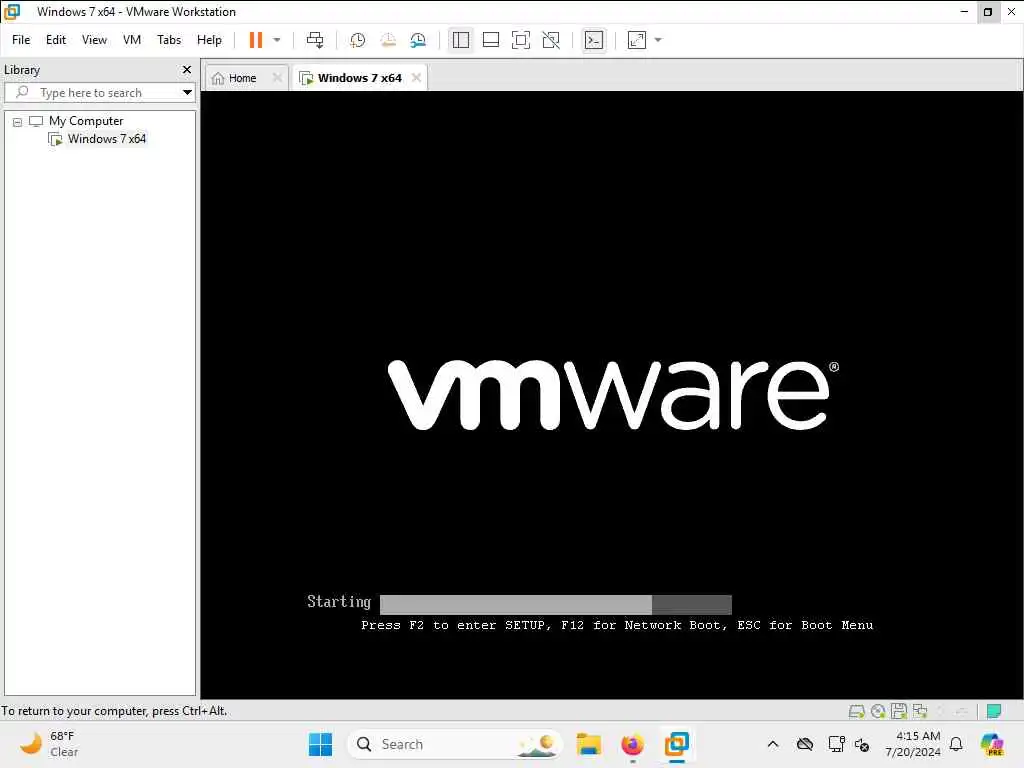Collapse the My Computer tree node
Screen dimensions: 1024x768
18,121
